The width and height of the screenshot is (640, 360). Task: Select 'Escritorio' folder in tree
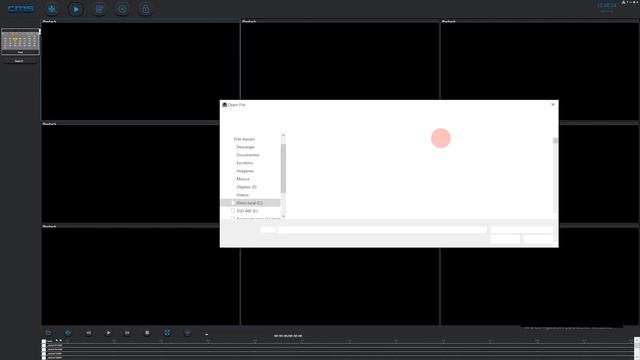click(244, 163)
